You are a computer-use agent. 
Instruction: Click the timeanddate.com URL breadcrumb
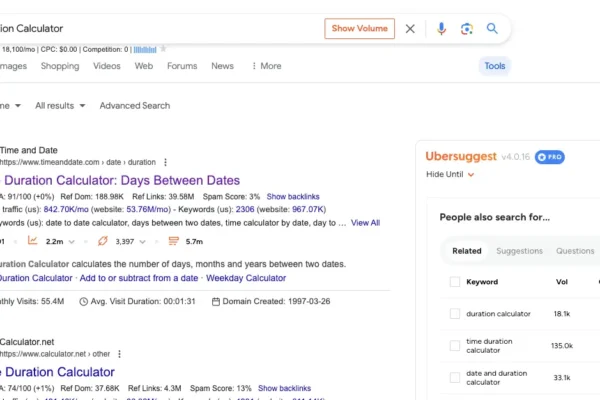(78, 162)
